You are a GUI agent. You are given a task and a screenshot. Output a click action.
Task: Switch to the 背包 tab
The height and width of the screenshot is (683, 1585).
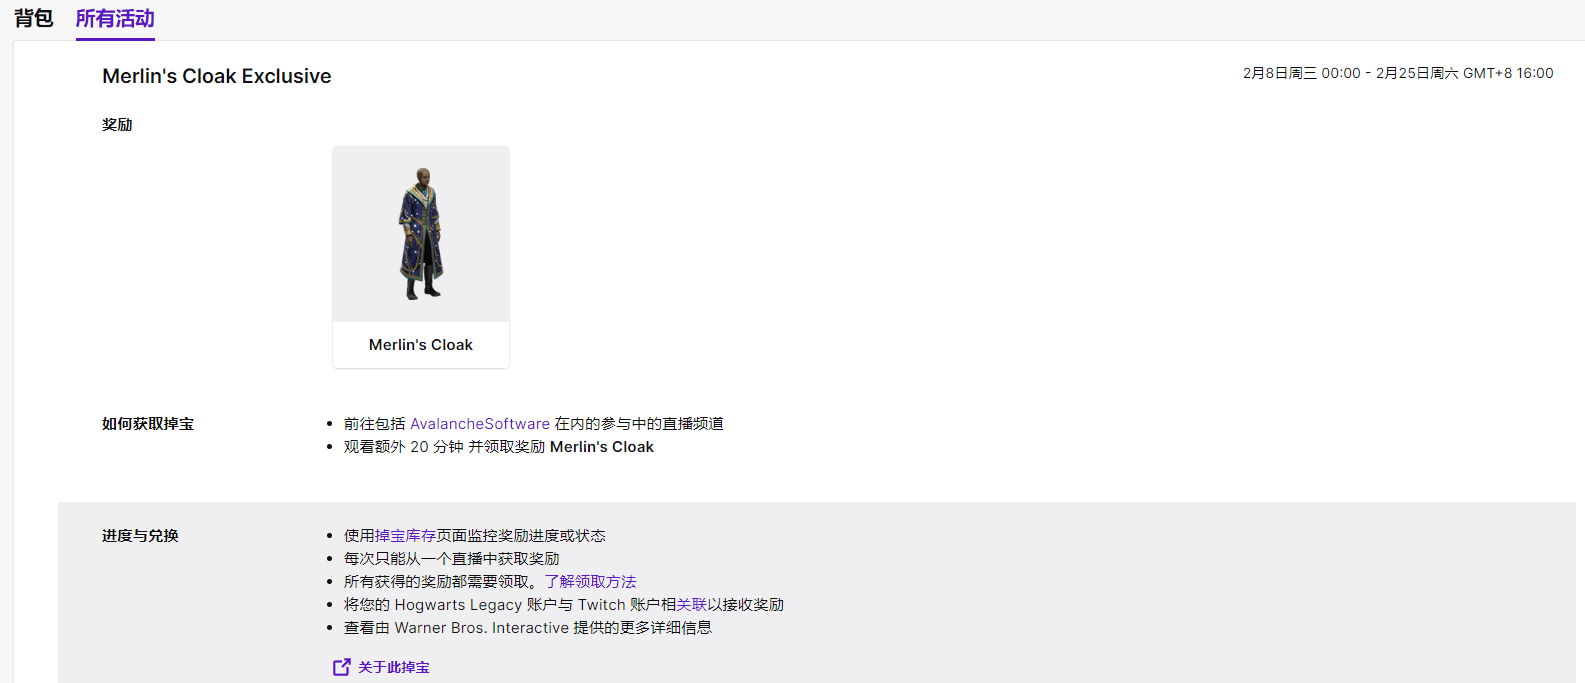(x=33, y=18)
